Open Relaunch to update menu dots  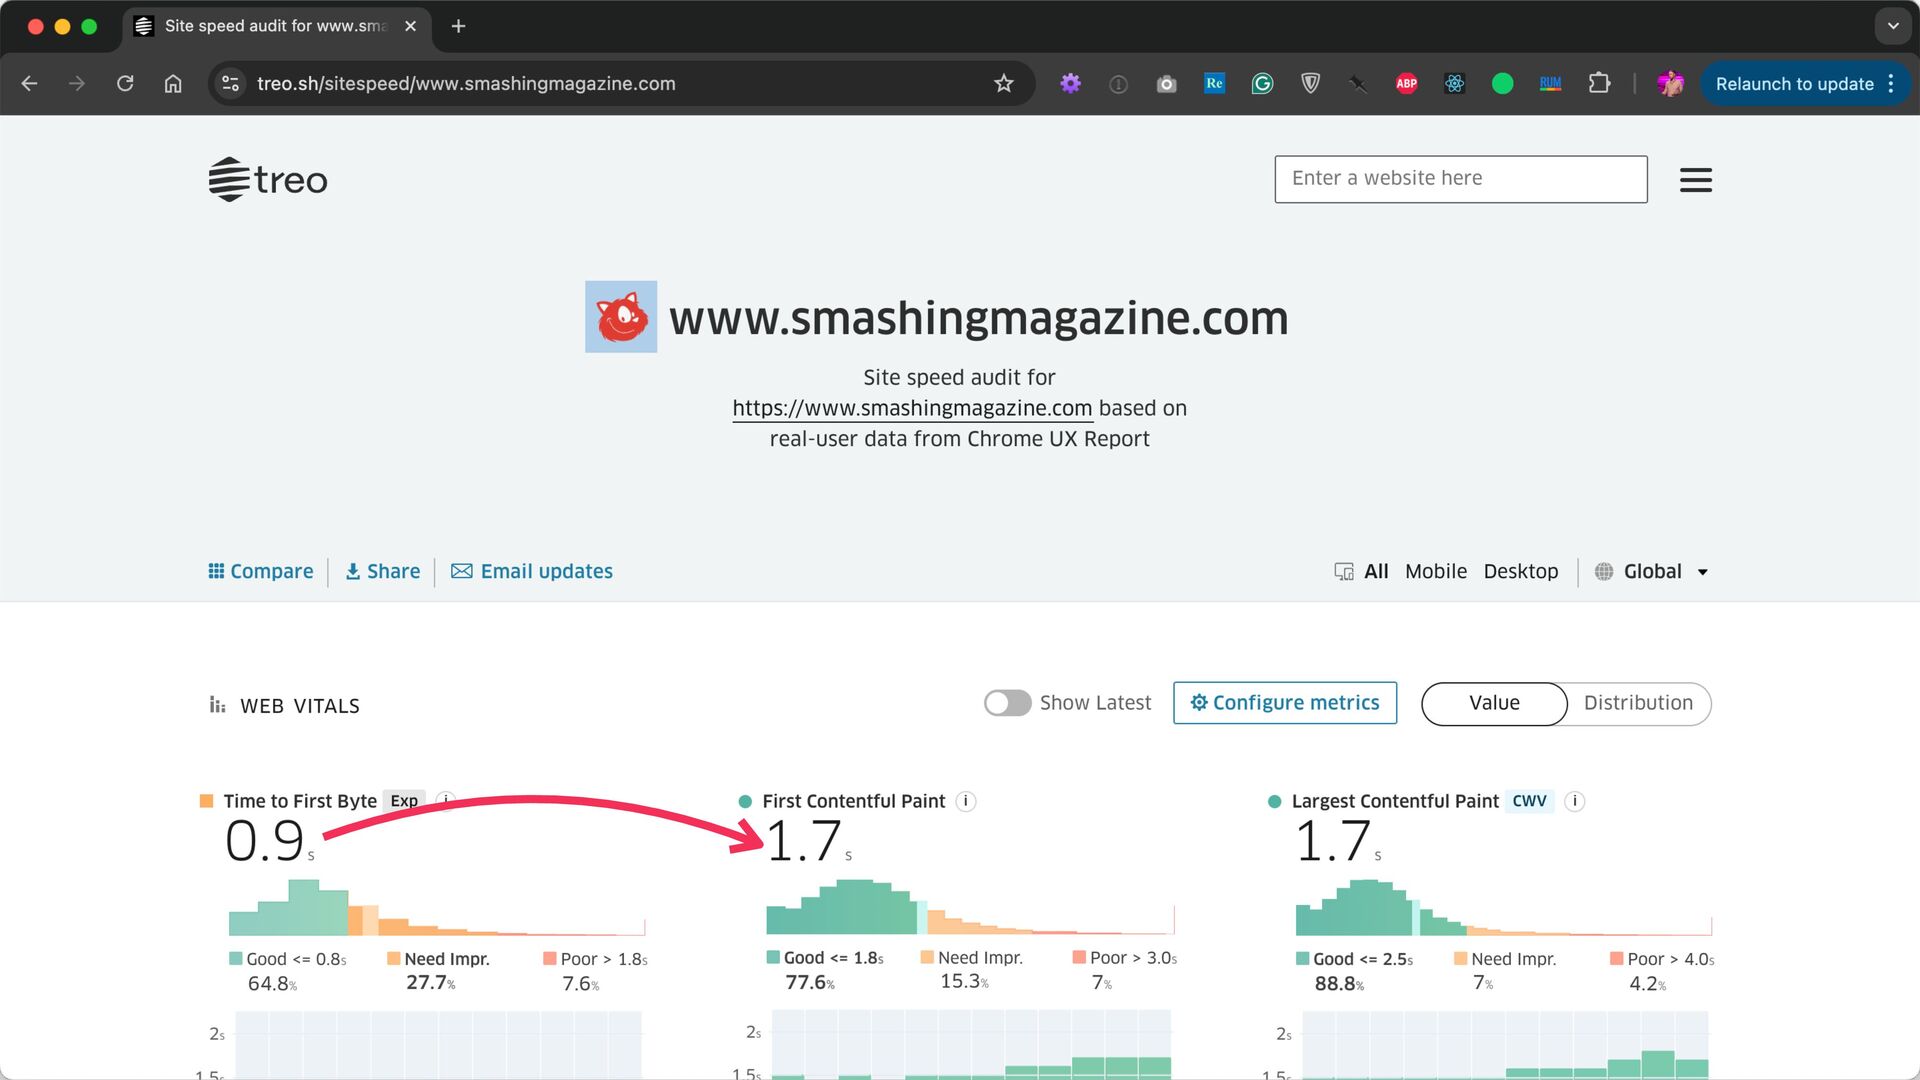pos(1891,84)
